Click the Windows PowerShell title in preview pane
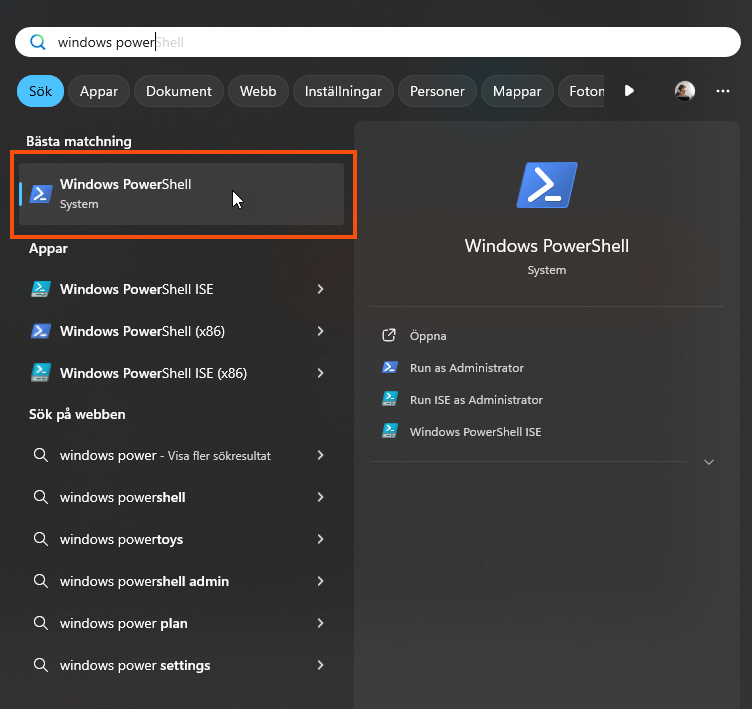752x709 pixels. [546, 246]
